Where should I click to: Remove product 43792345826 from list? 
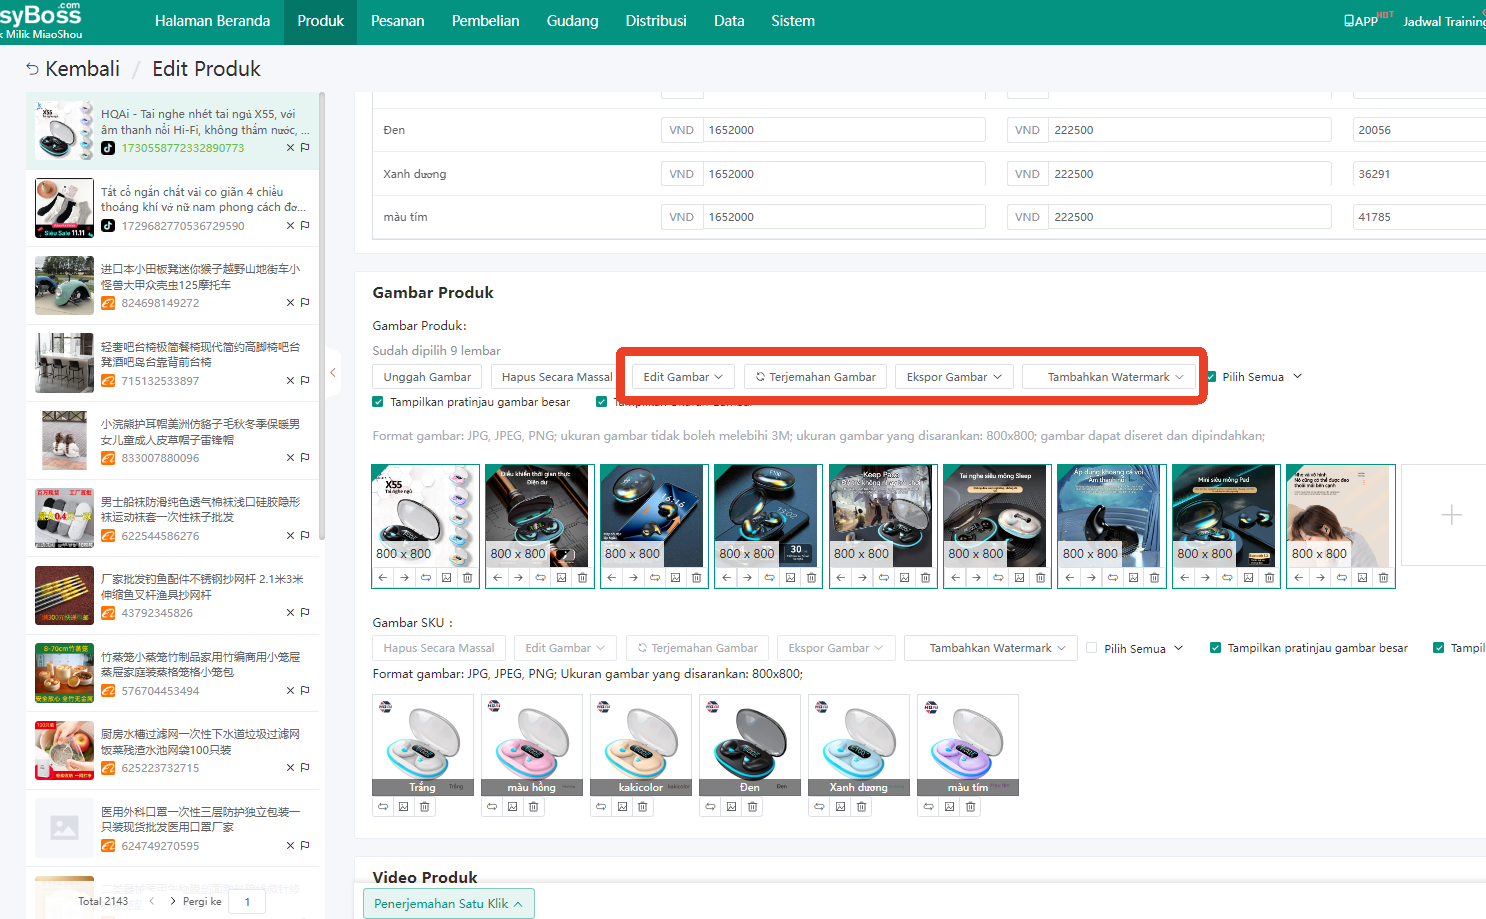tap(291, 613)
